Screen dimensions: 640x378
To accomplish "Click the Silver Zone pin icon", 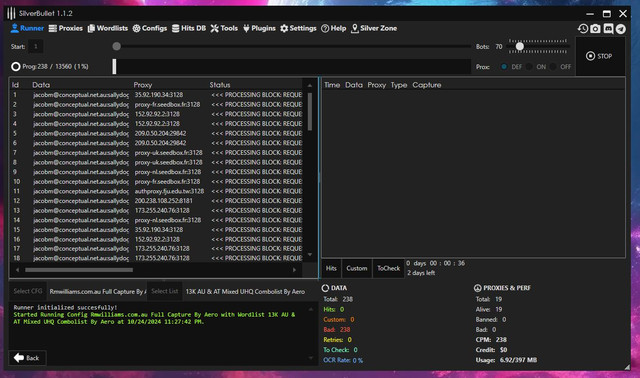I will [x=355, y=28].
